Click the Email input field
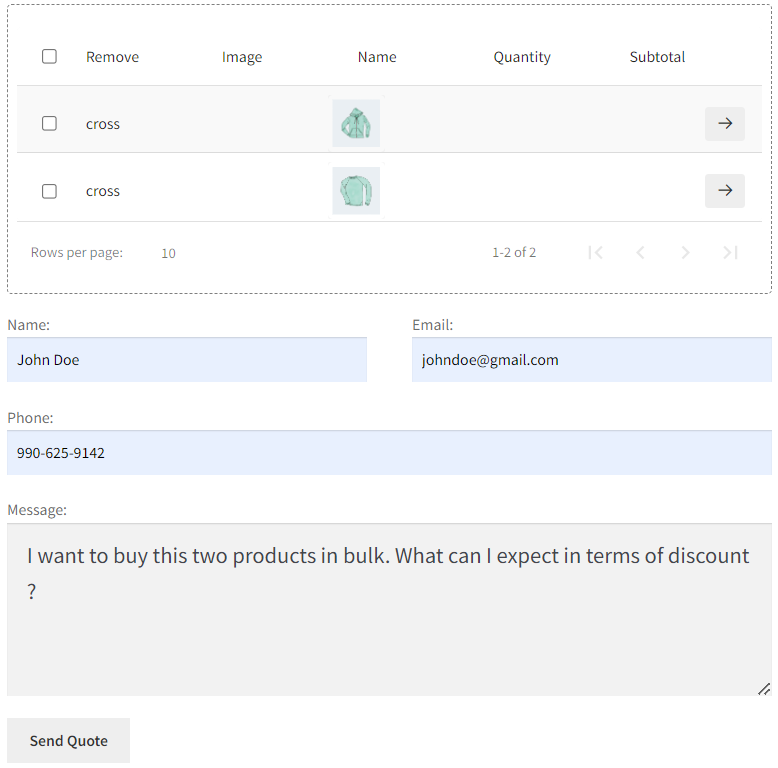Image resolution: width=778 pixels, height=768 pixels. click(591, 360)
